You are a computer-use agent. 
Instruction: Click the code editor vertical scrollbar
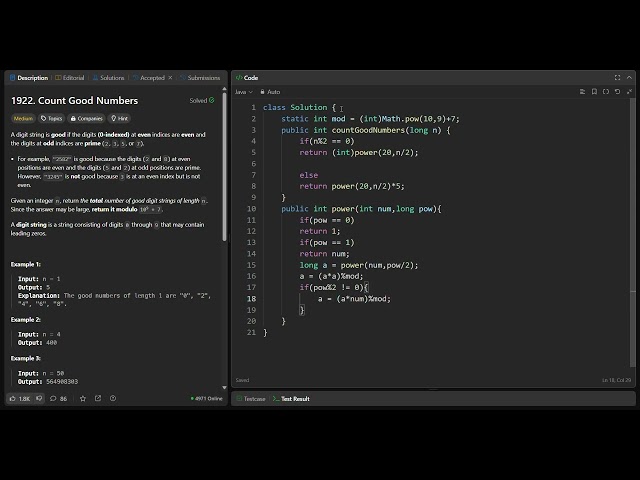(633, 233)
